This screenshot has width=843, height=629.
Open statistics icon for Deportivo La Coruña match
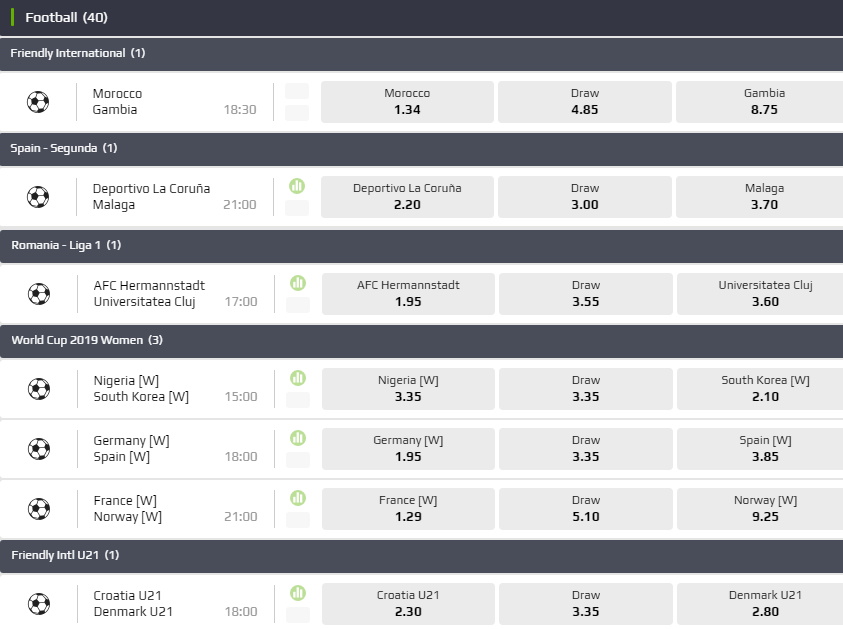(297, 186)
